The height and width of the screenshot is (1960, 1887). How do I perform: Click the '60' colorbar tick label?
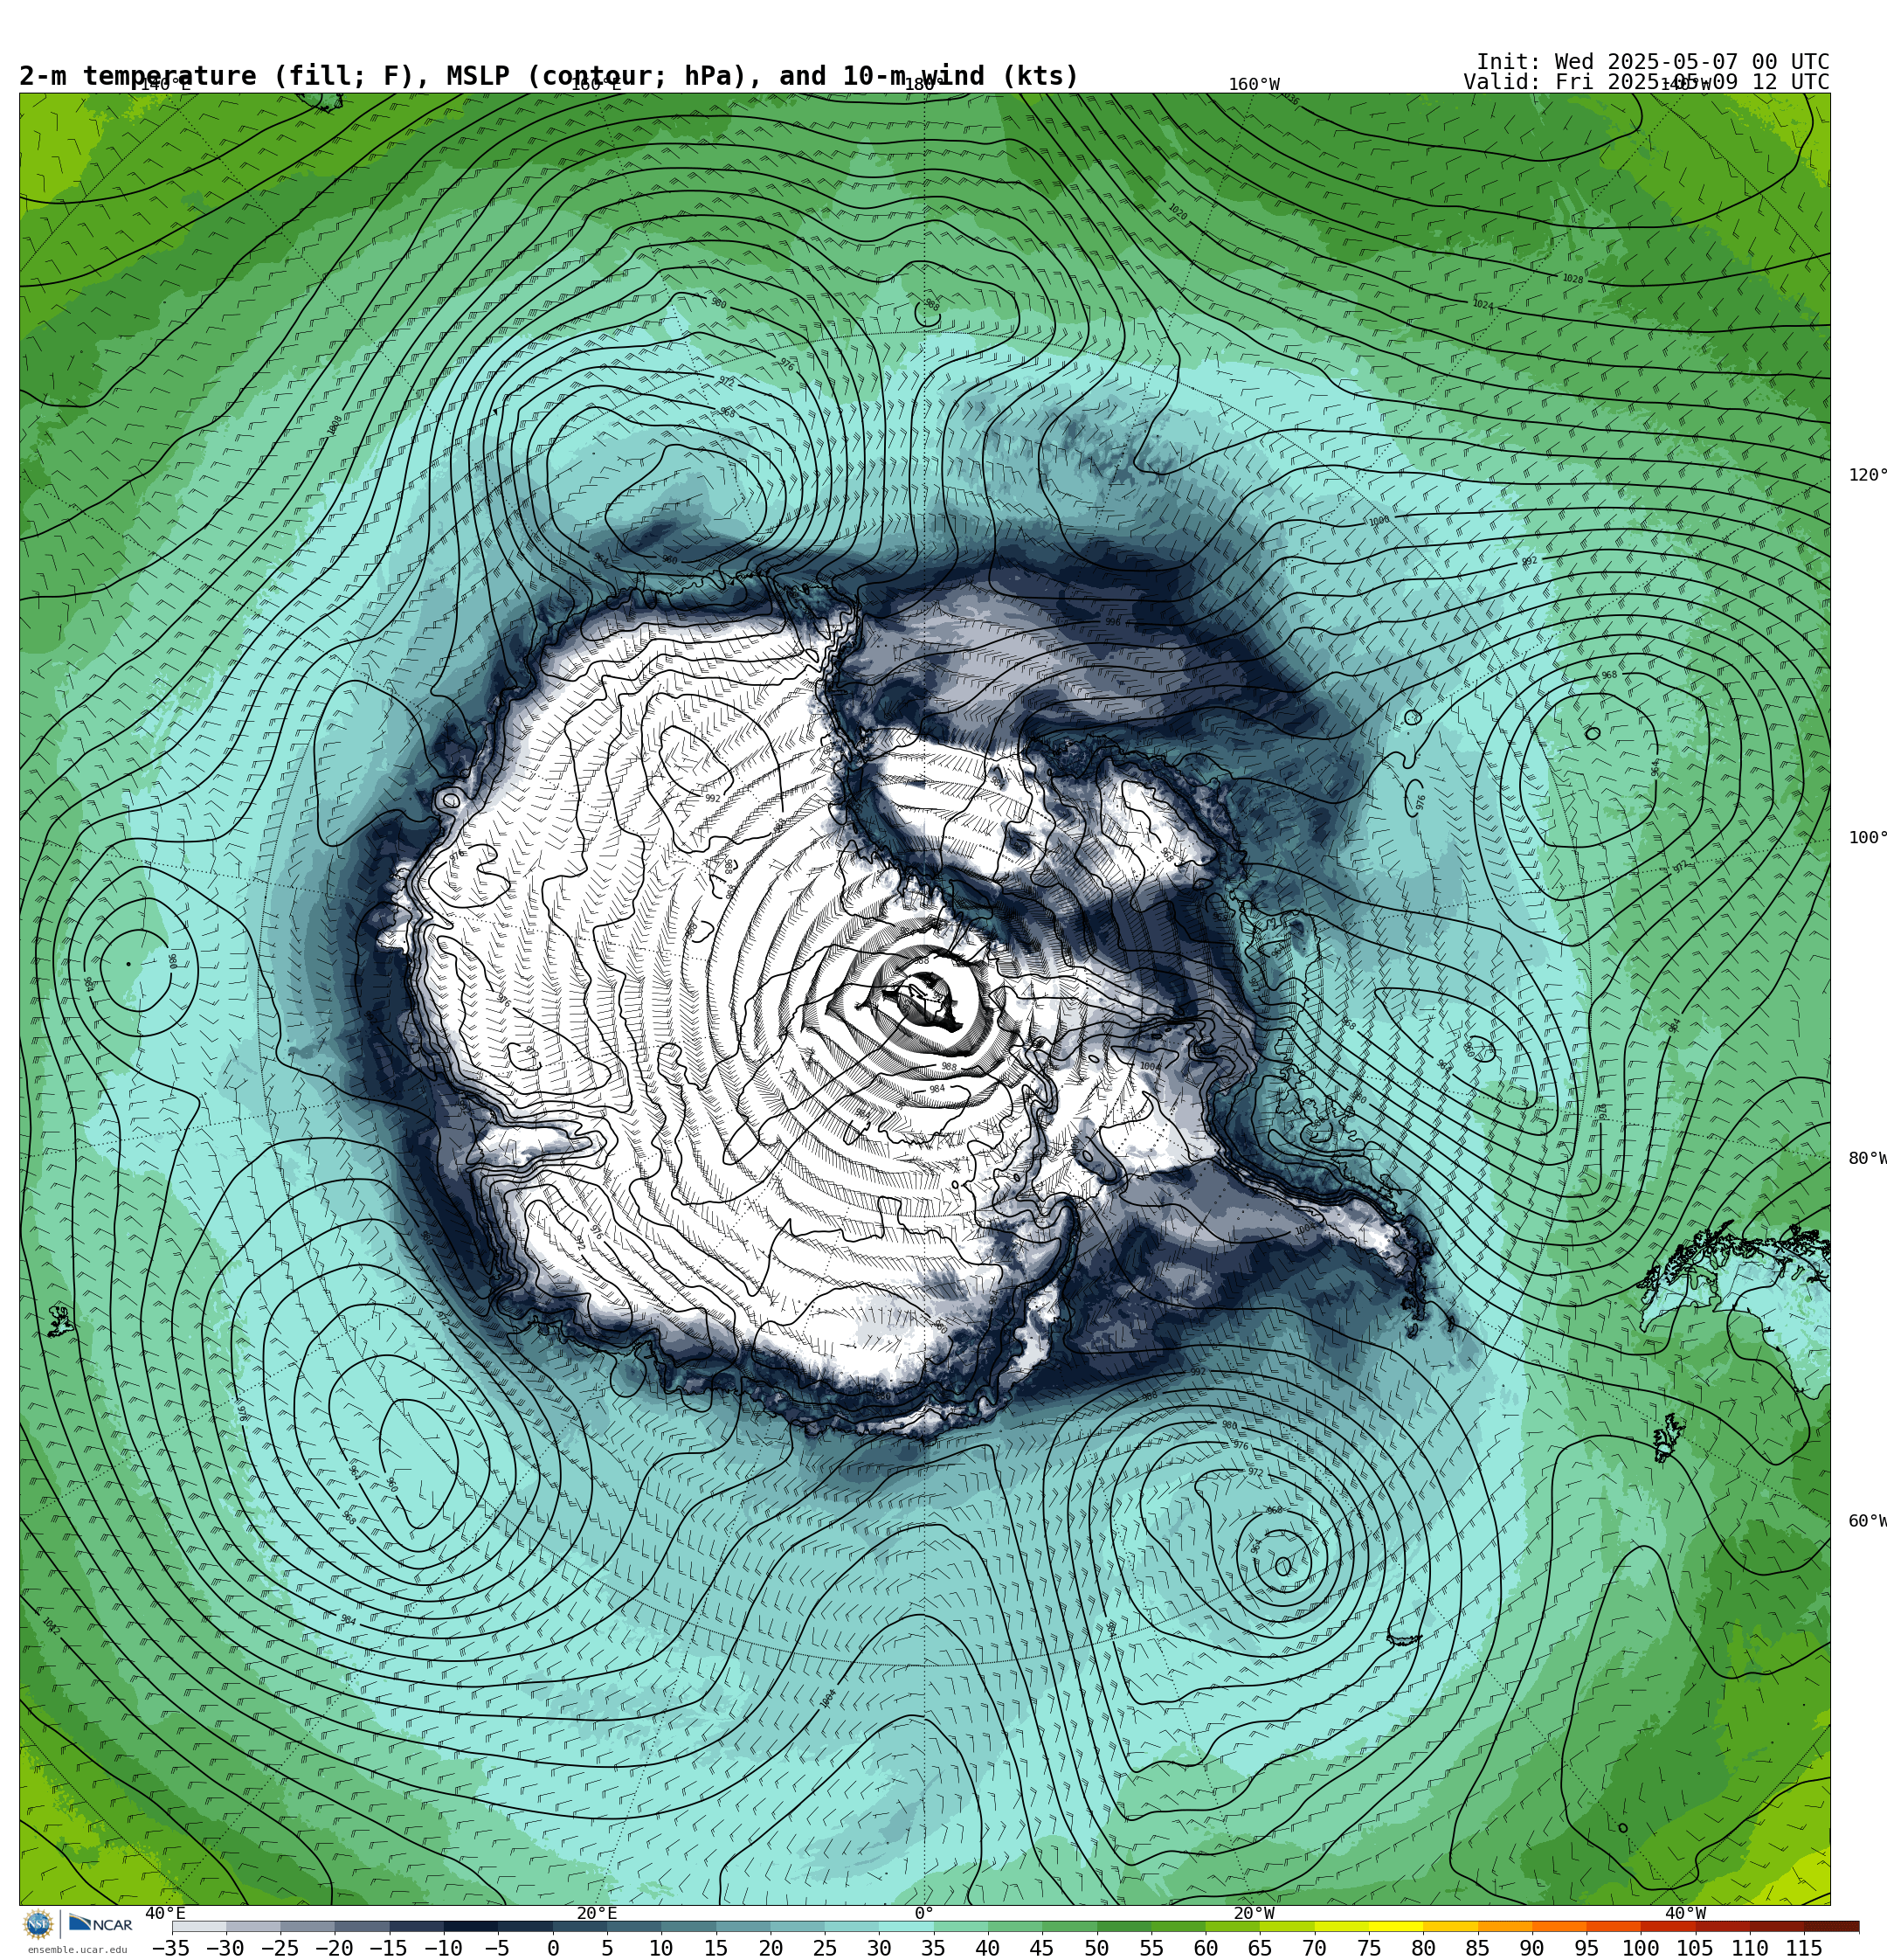[1206, 1948]
